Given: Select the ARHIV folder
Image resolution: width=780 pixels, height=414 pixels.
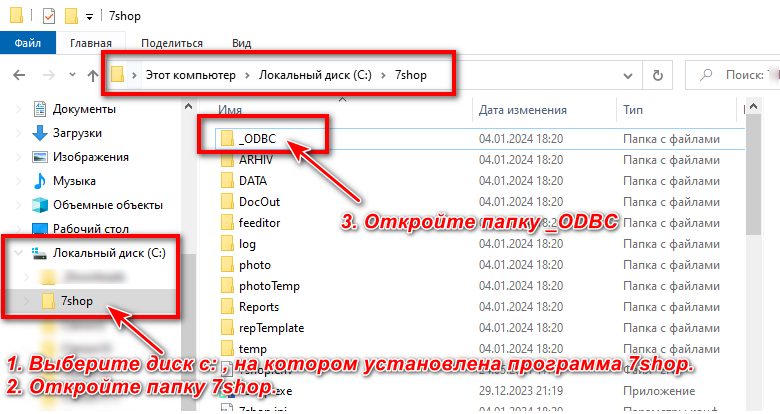Looking at the screenshot, I should pyautogui.click(x=256, y=160).
